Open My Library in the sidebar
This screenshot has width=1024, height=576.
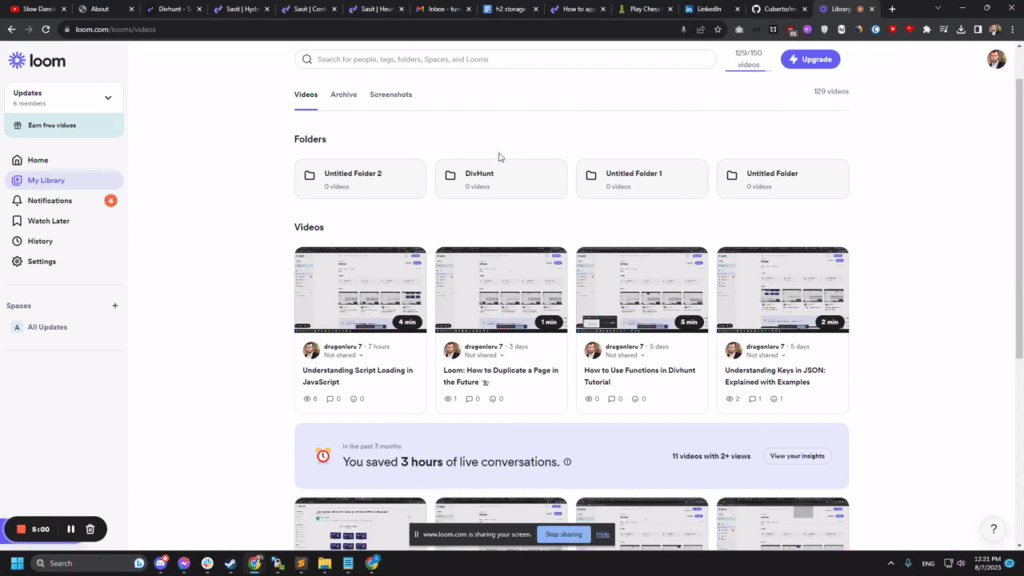(63, 180)
